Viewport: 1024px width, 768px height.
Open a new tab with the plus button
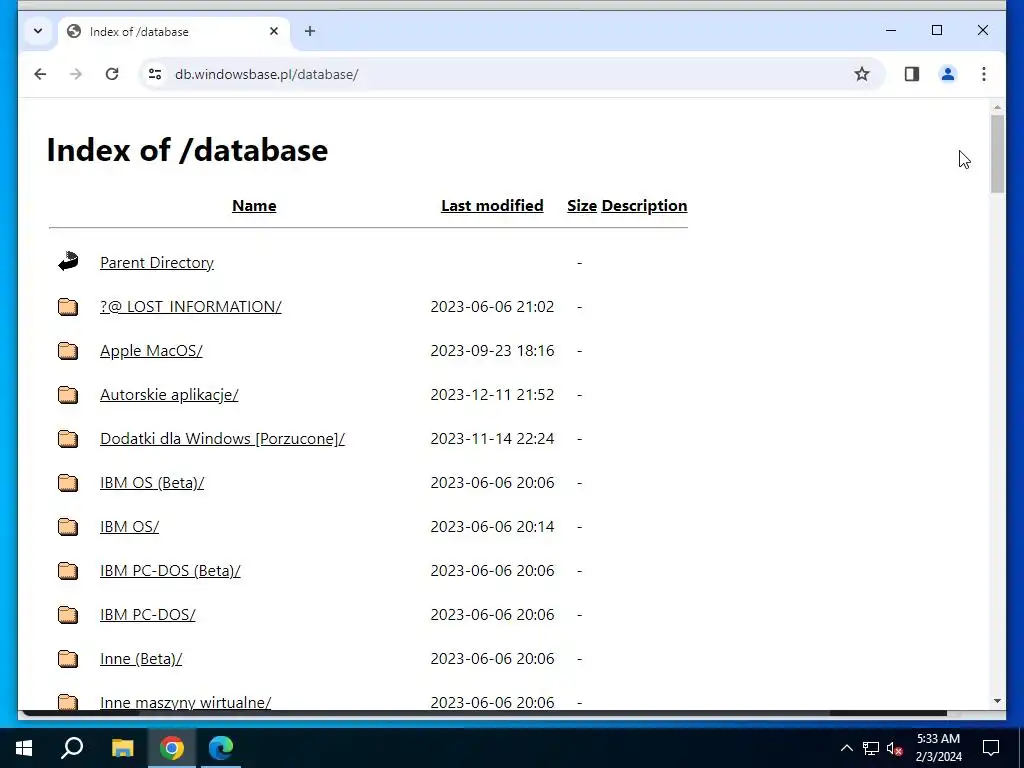310,31
